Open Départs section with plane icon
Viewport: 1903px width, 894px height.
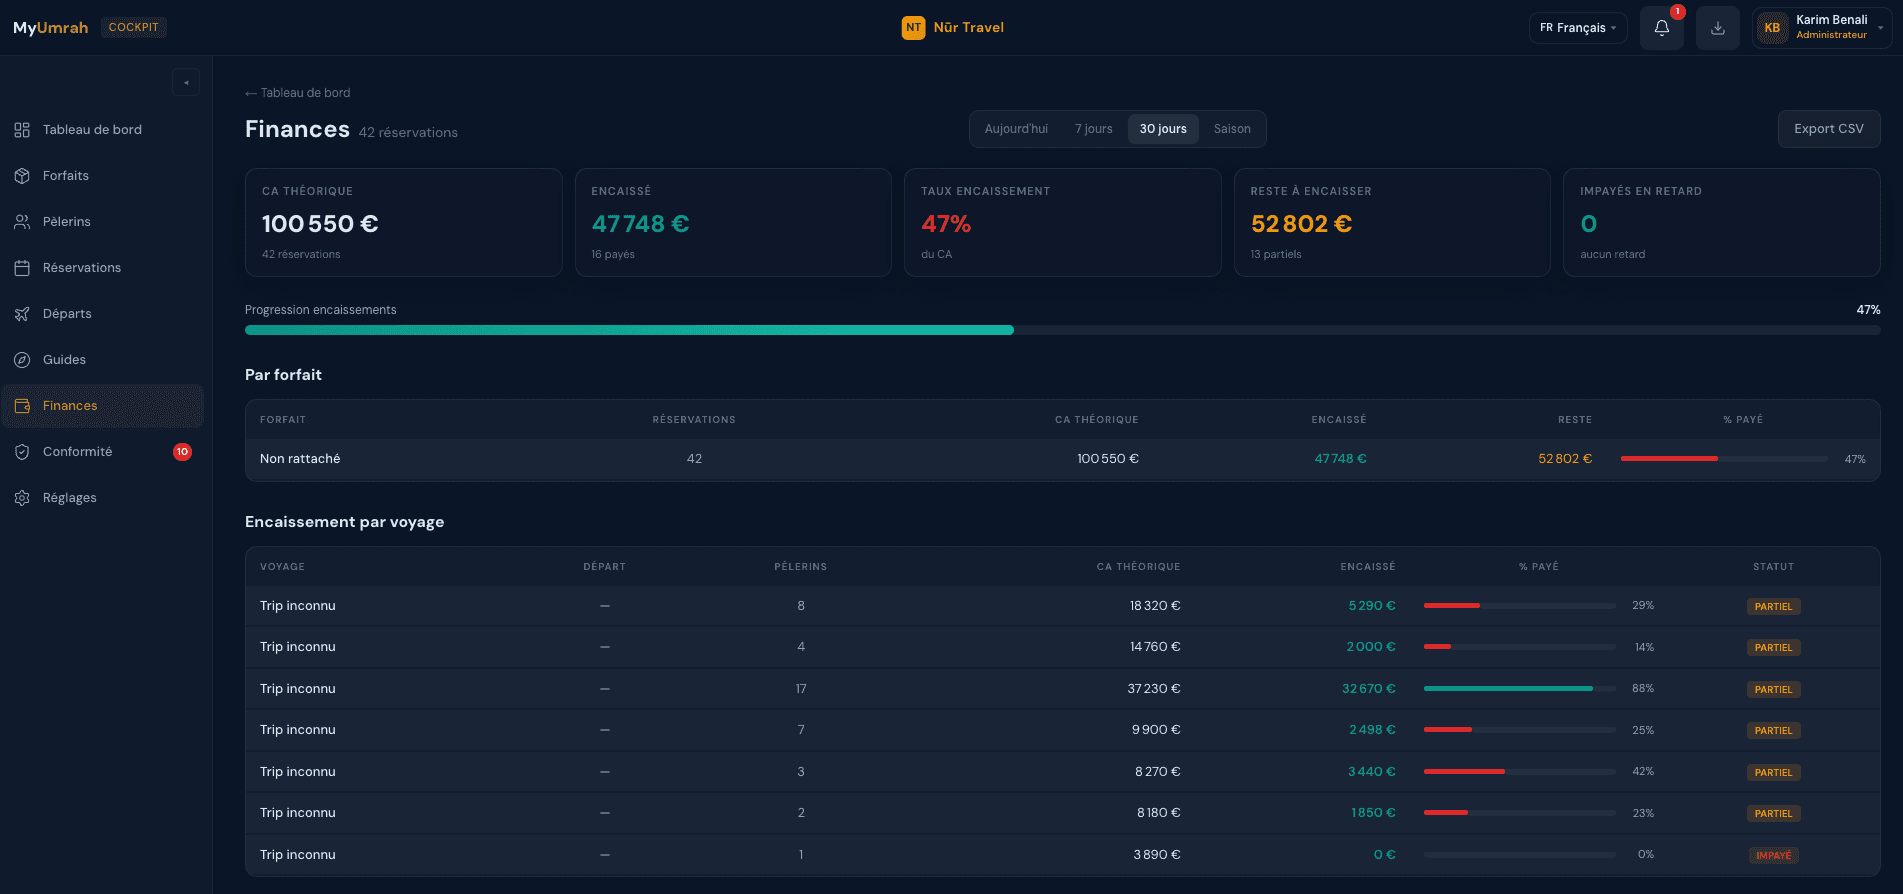click(x=66, y=314)
